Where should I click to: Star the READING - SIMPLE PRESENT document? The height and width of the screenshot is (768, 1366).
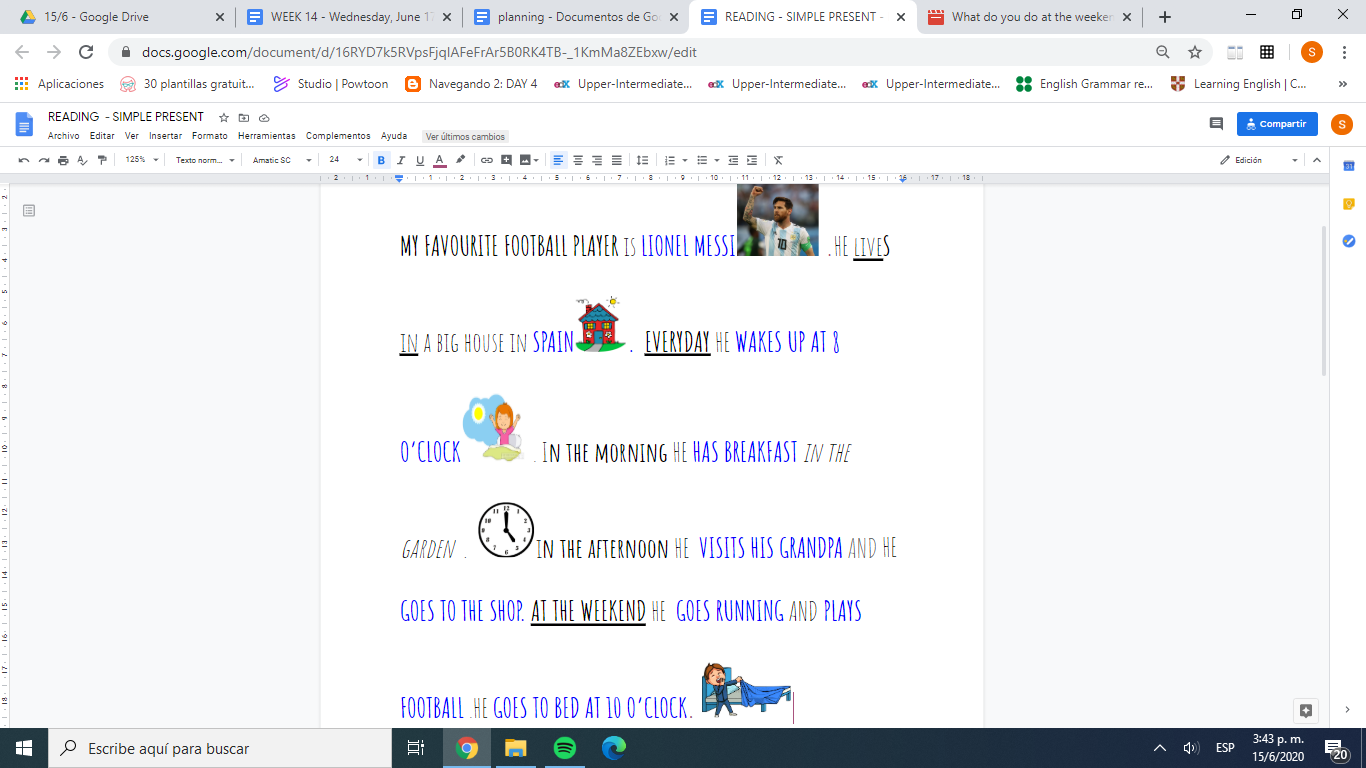click(x=224, y=117)
